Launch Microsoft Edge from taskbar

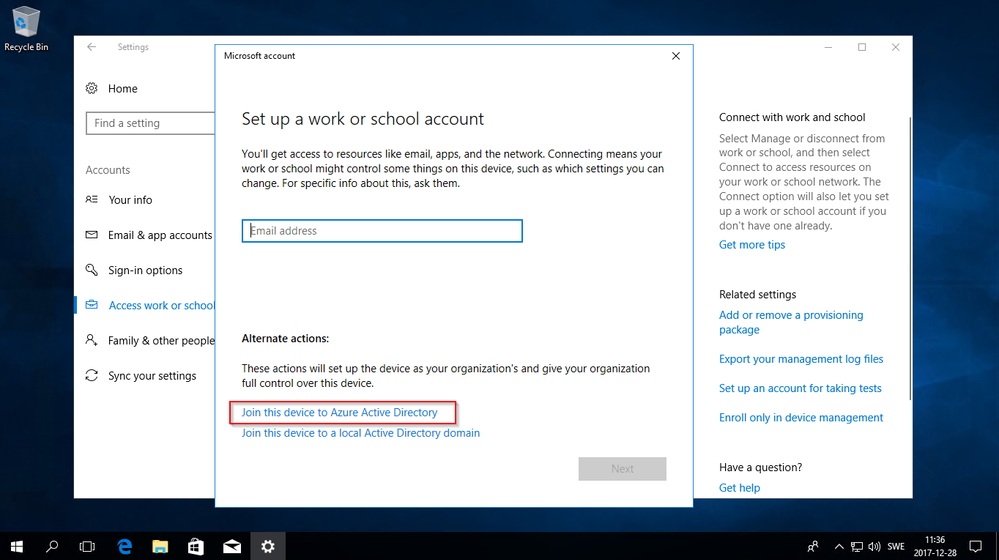click(x=125, y=546)
